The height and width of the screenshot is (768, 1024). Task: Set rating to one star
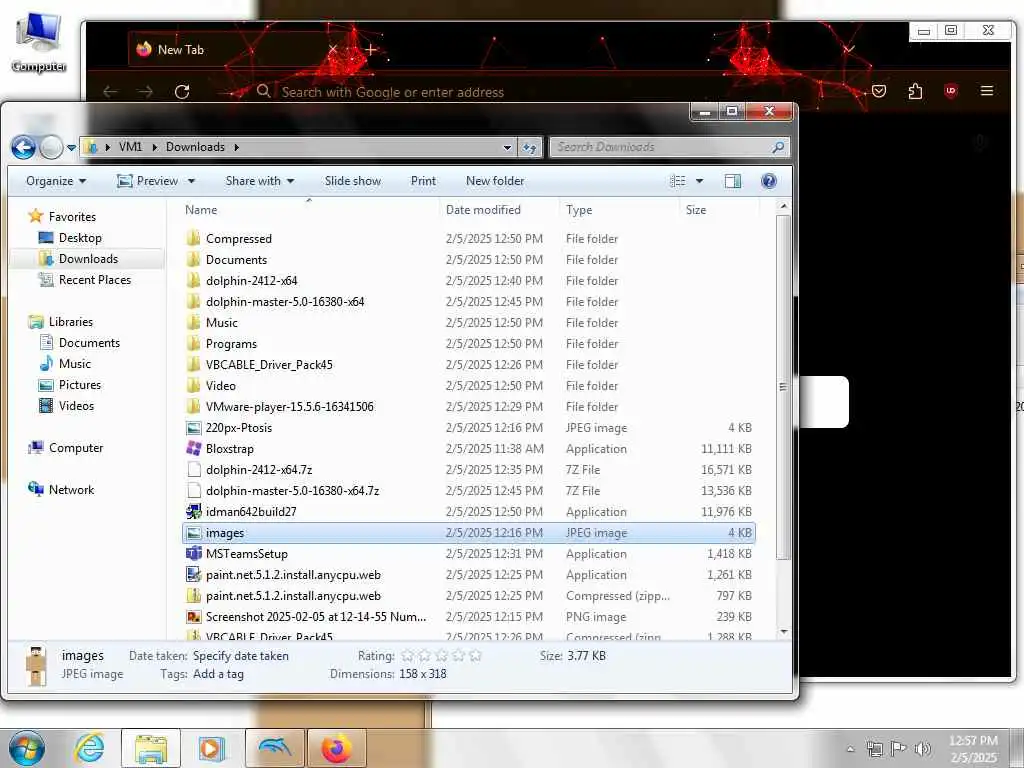point(408,655)
